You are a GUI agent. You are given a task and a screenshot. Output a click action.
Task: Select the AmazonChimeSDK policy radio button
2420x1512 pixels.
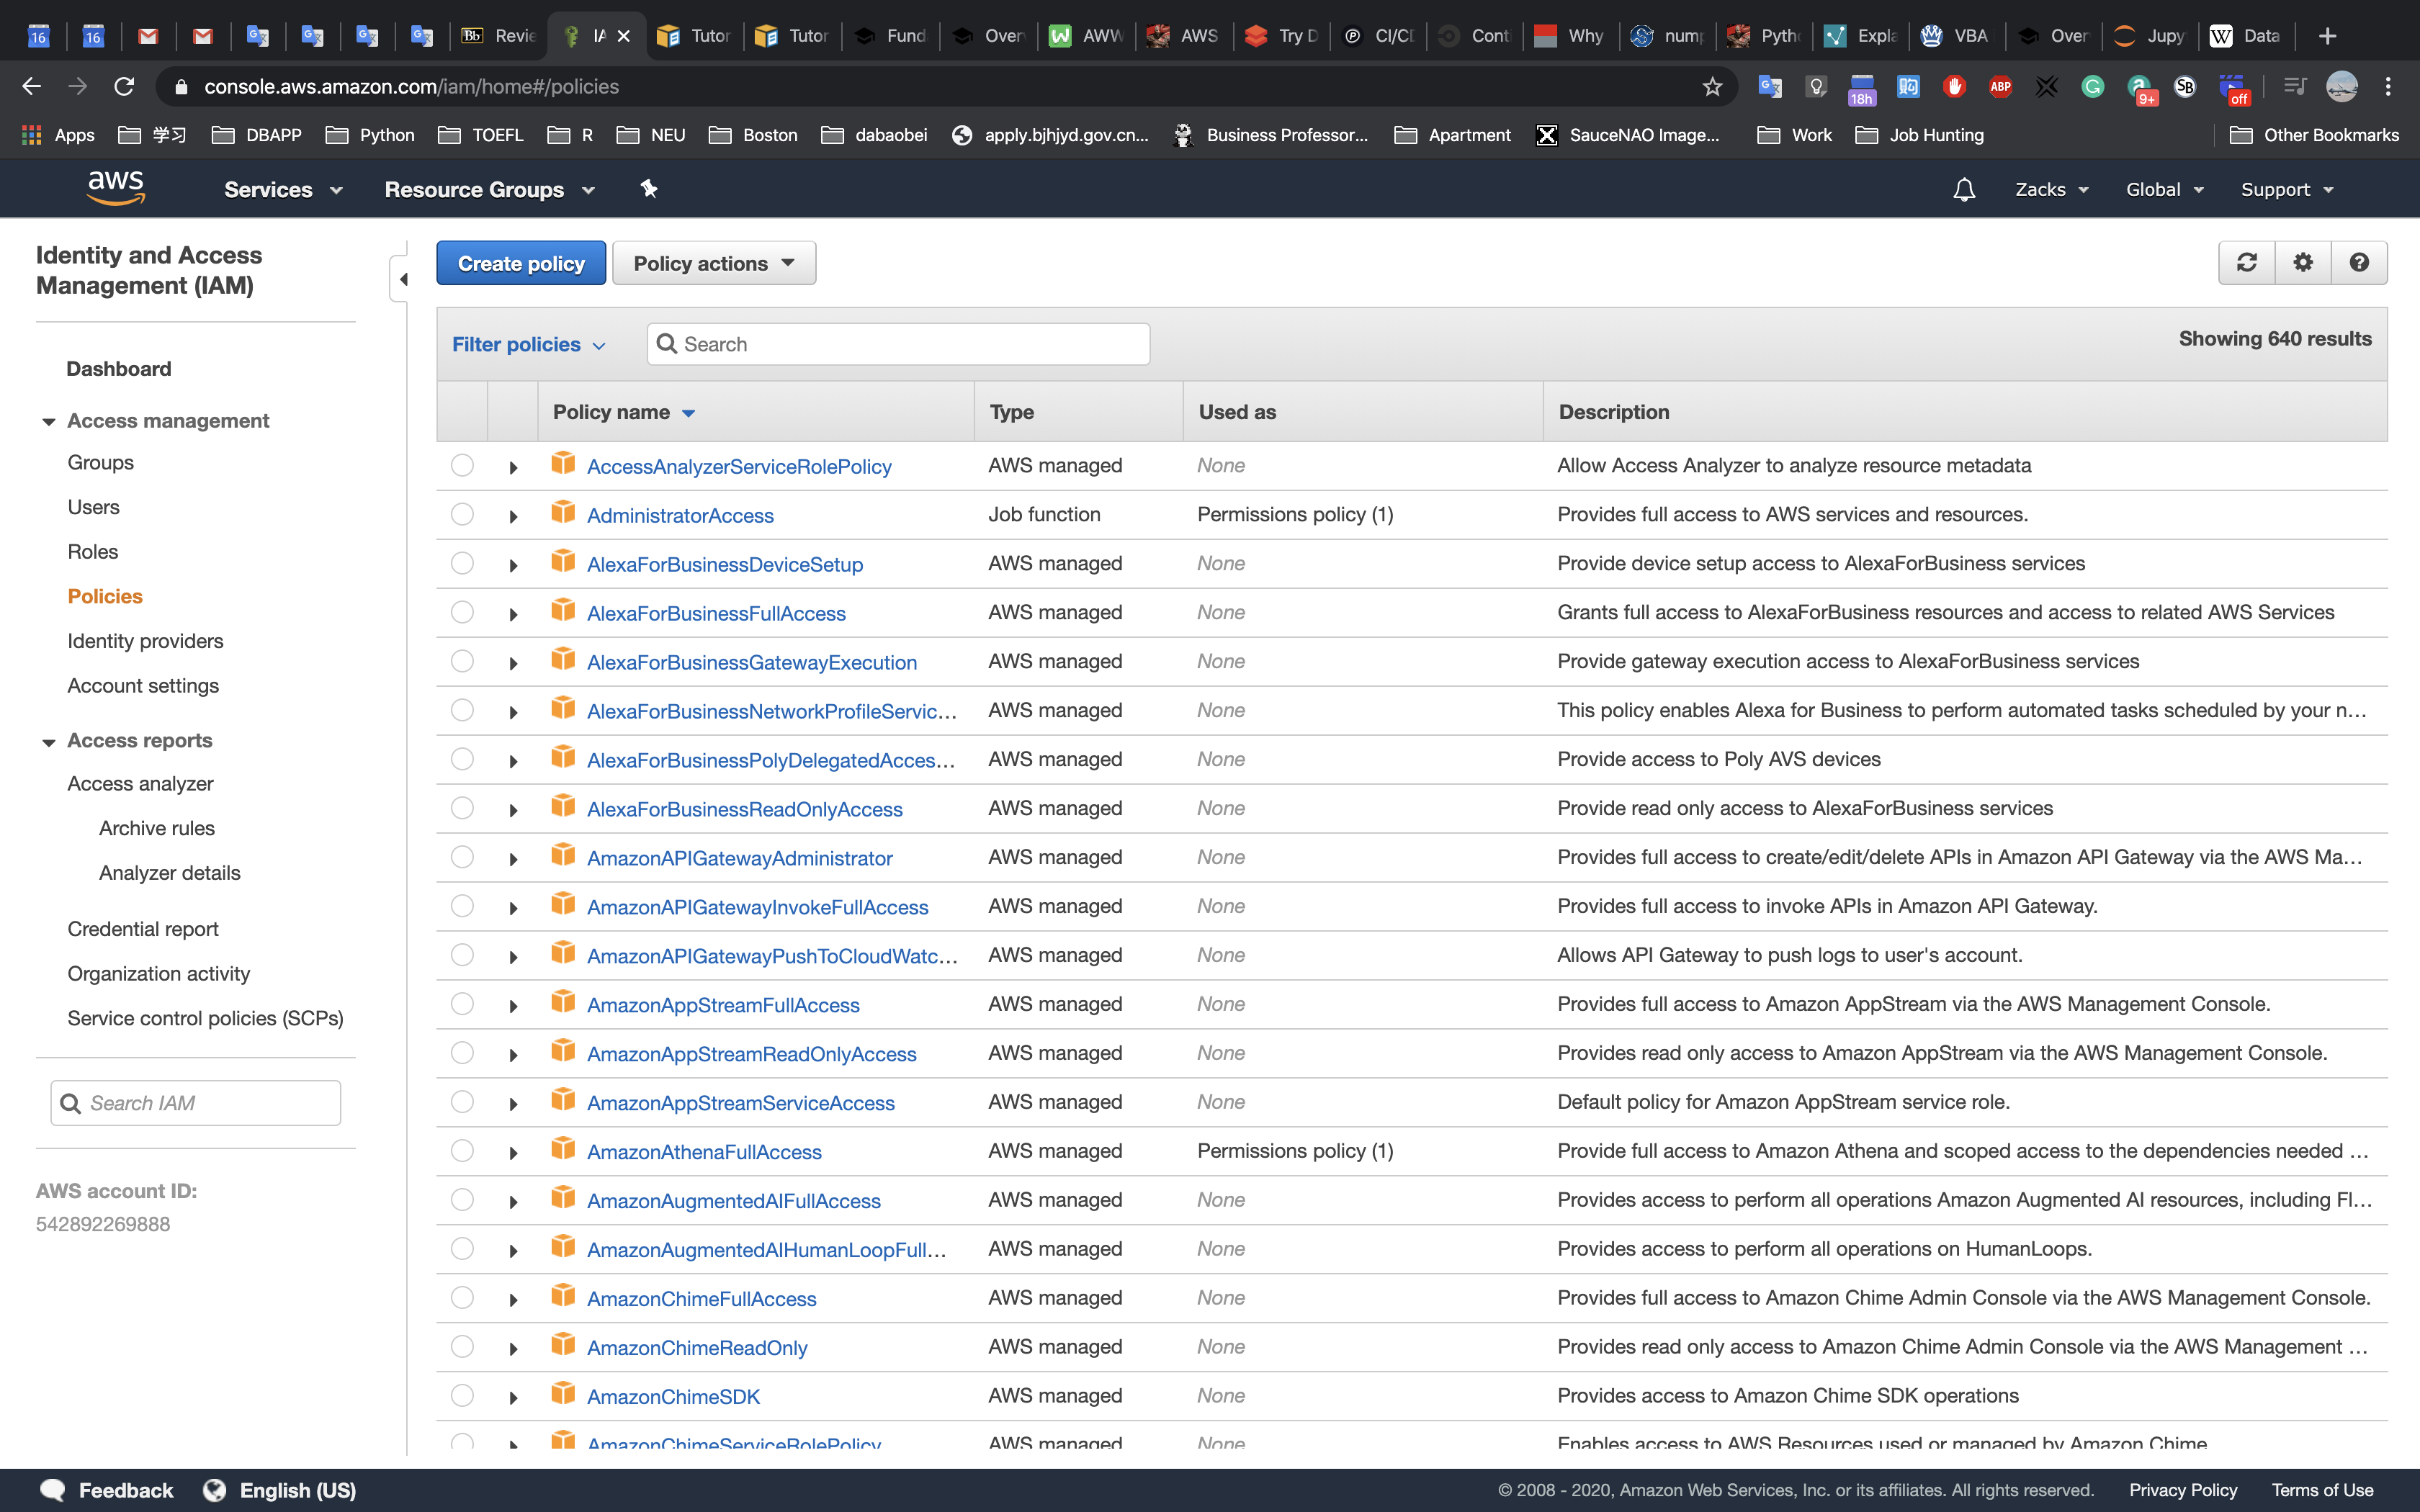pyautogui.click(x=462, y=1396)
